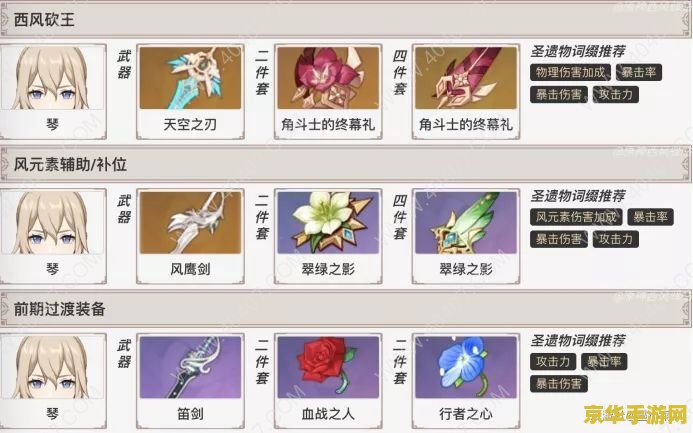Screen dimensions: 693x433
Task: Select the 天空之刃 weapon icon
Action: (x=190, y=78)
